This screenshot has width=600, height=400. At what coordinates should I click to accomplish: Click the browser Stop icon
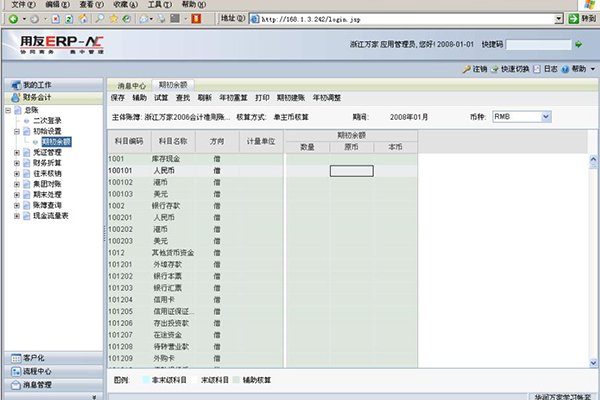(55, 19)
